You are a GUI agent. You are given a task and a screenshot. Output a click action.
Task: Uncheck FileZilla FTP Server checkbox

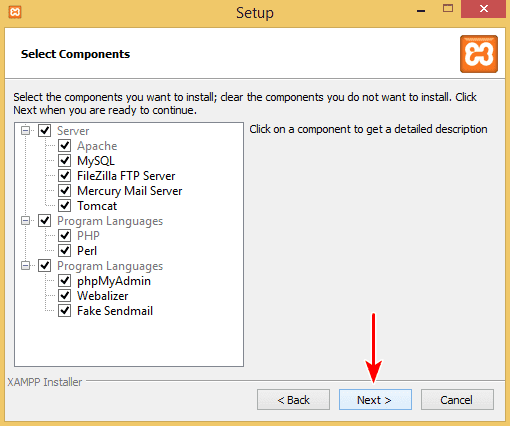pos(65,176)
